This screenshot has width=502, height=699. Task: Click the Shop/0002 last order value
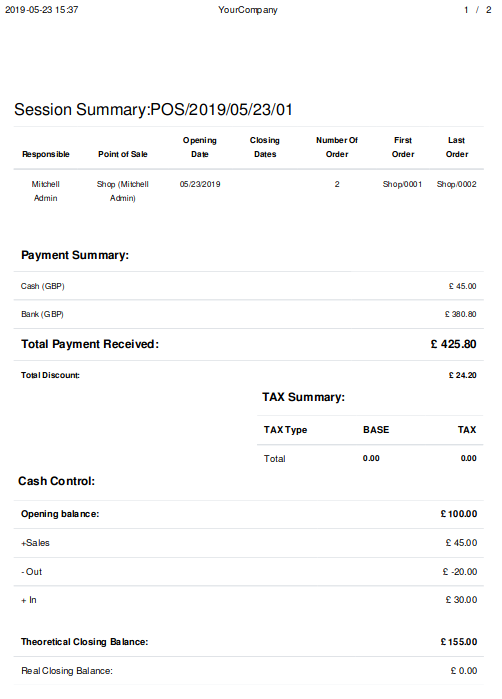point(457,184)
